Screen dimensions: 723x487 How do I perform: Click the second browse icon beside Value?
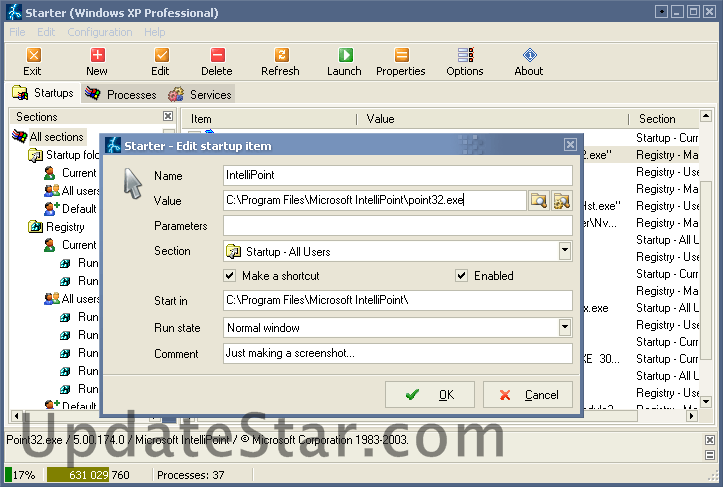pyautogui.click(x=562, y=201)
